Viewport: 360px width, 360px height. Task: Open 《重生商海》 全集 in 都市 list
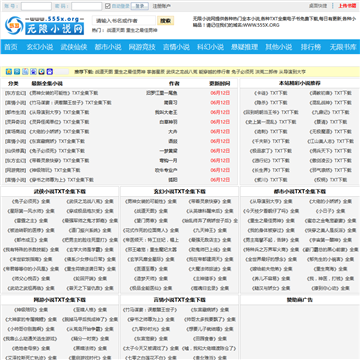330,269
